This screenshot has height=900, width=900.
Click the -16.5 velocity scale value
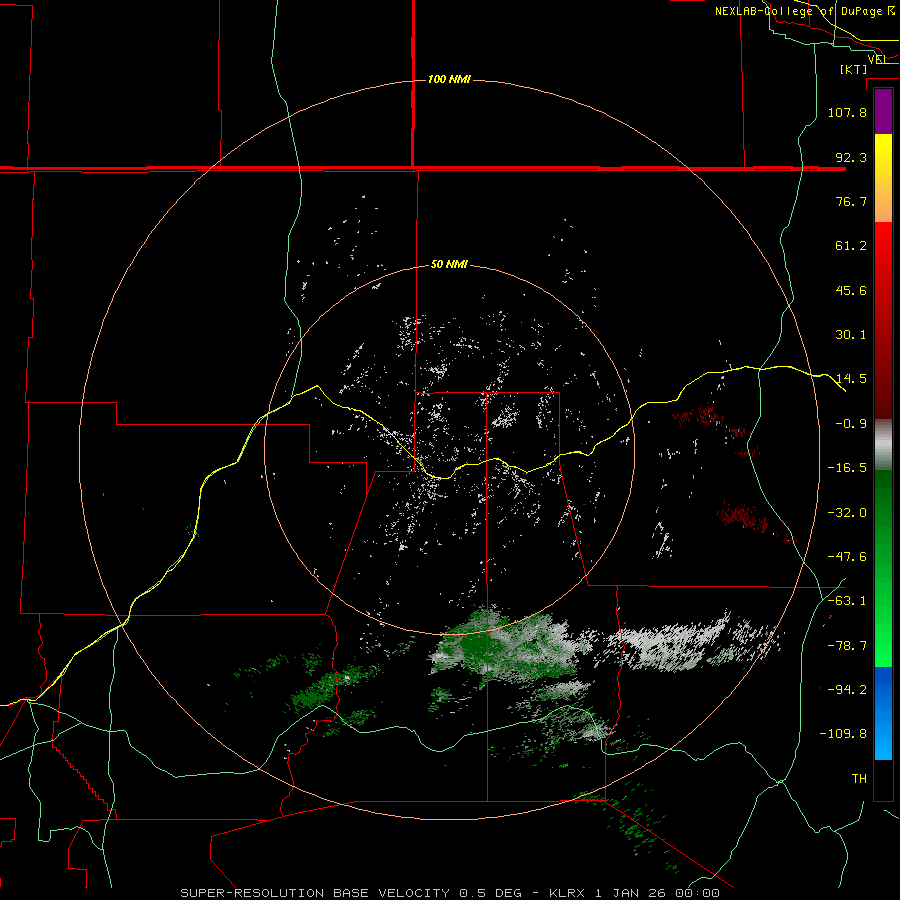[847, 468]
